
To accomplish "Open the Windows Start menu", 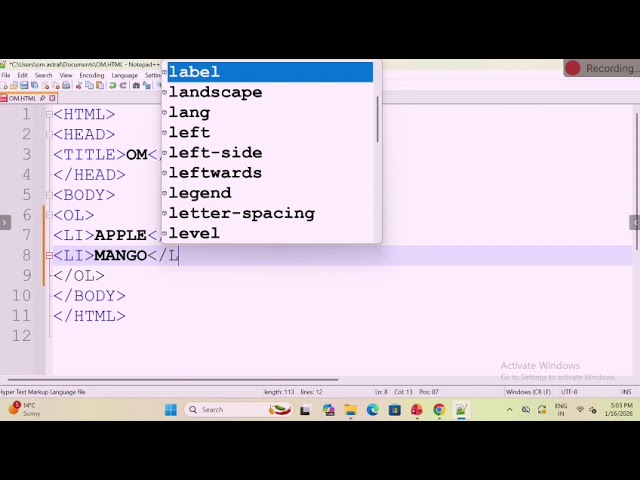I will tap(171, 409).
